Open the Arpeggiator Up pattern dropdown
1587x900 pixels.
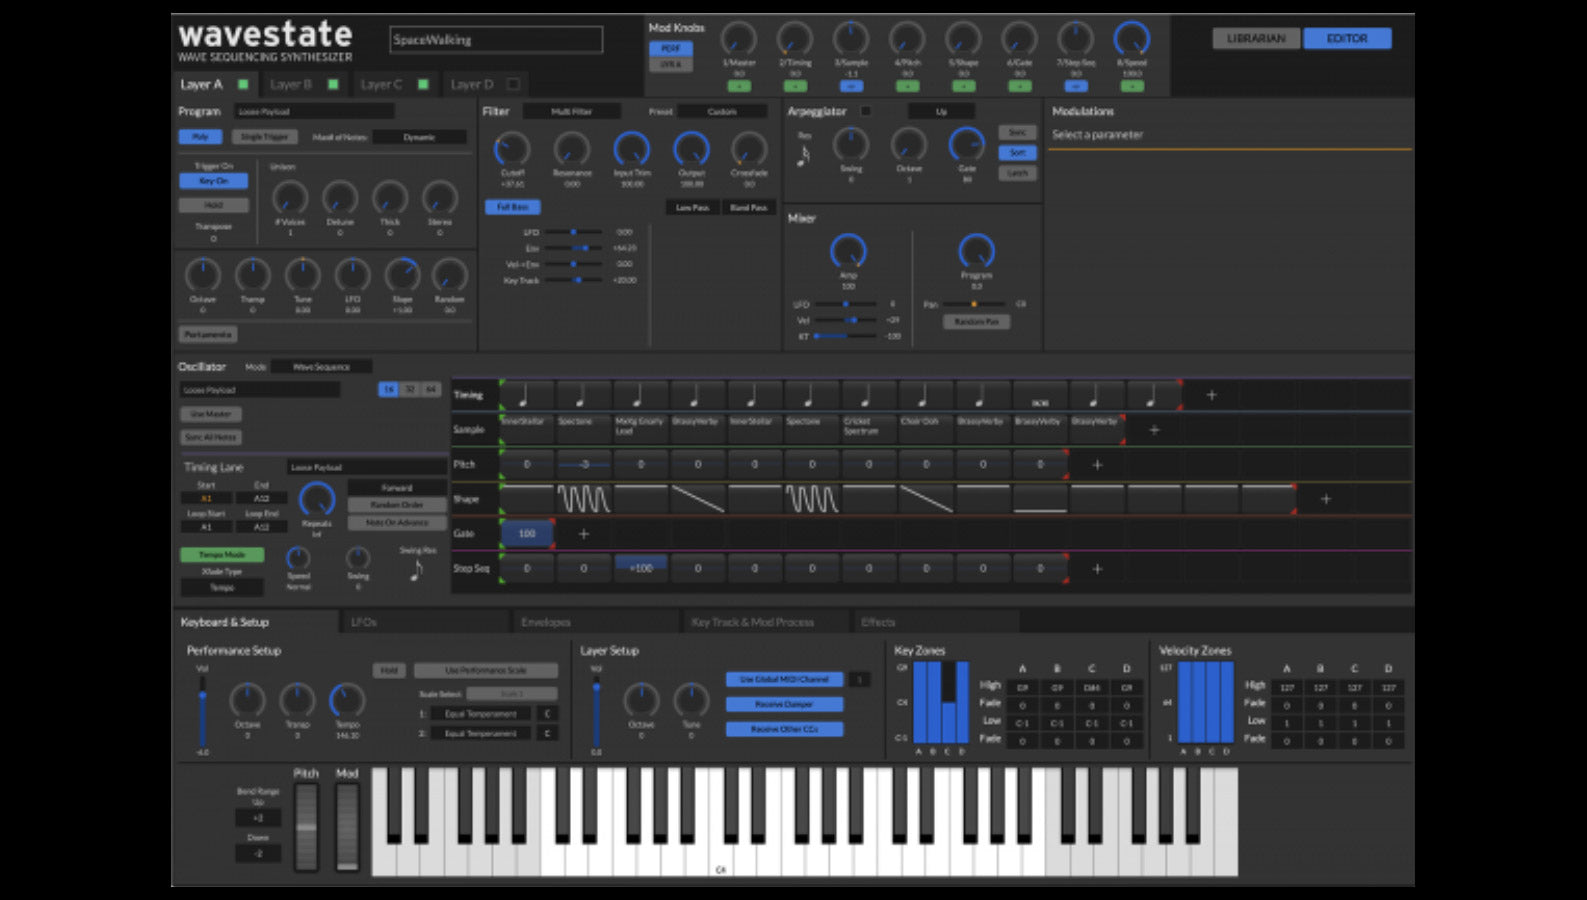click(941, 111)
